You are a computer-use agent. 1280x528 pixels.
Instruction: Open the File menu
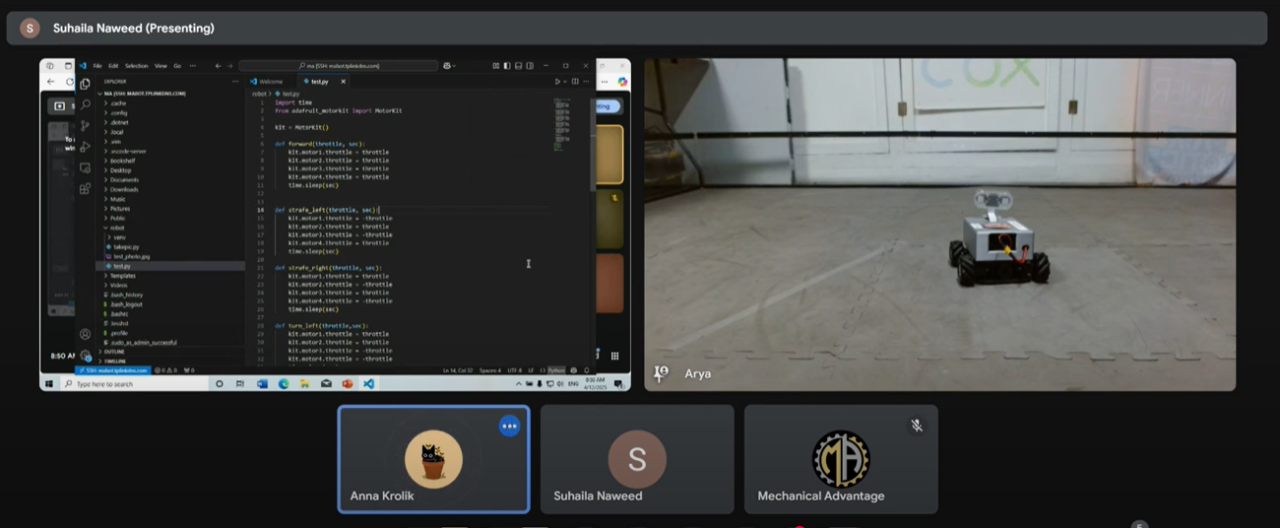click(97, 66)
